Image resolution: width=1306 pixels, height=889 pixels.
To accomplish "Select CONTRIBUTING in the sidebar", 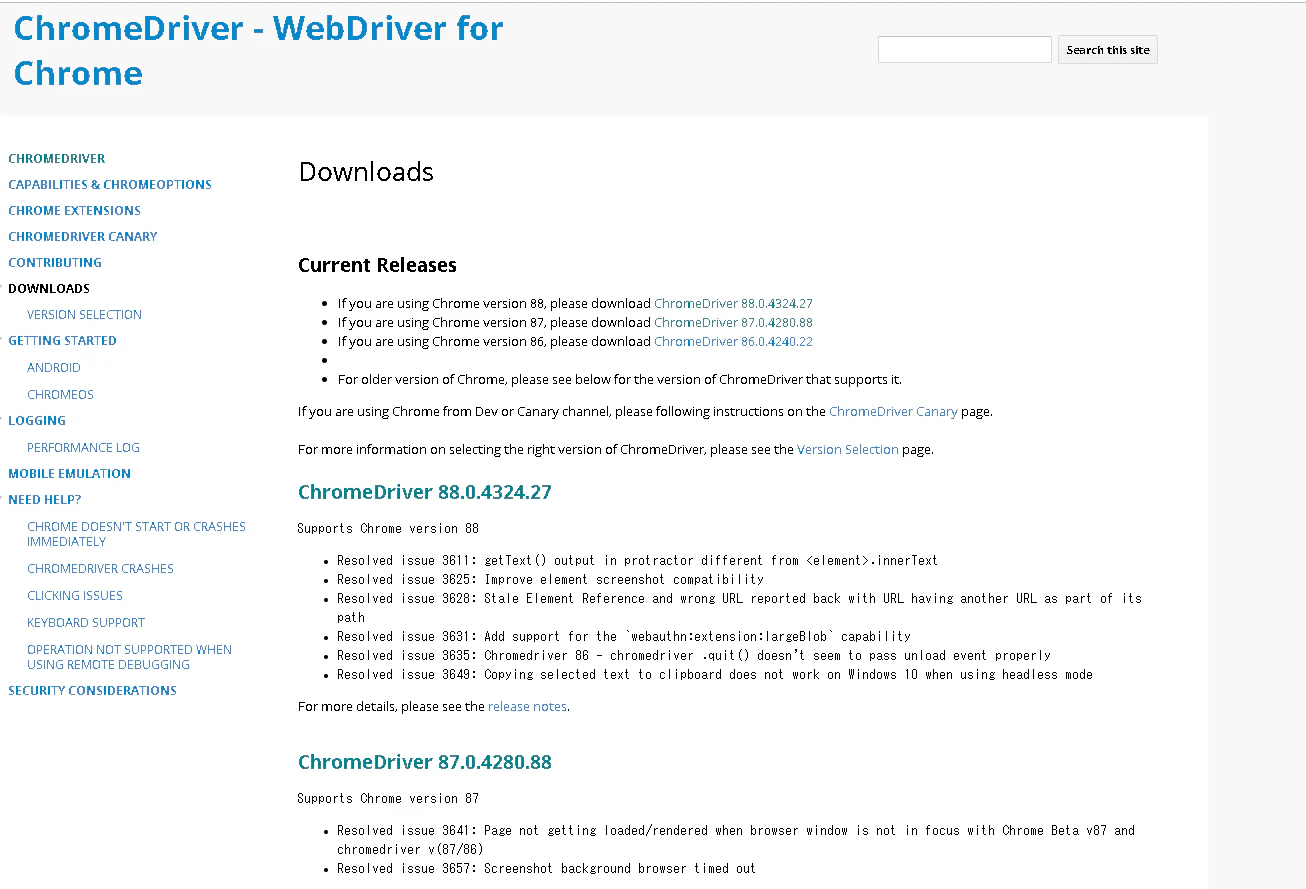I will click(x=55, y=262).
